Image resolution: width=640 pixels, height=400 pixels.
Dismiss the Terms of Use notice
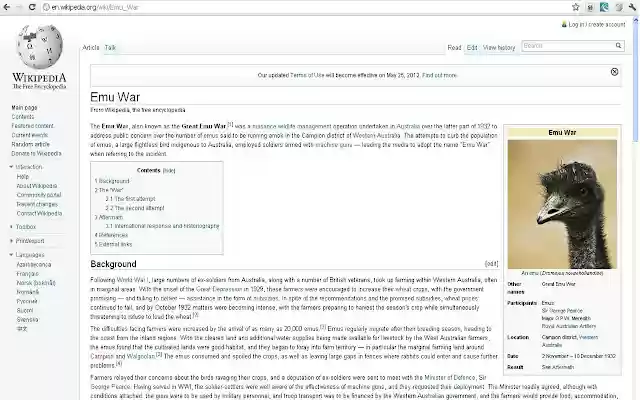click(x=614, y=72)
